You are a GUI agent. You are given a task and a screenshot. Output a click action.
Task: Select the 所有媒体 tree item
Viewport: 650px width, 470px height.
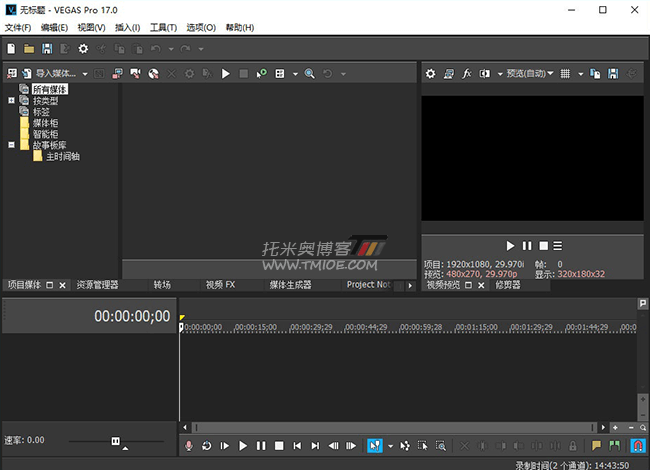click(50, 89)
